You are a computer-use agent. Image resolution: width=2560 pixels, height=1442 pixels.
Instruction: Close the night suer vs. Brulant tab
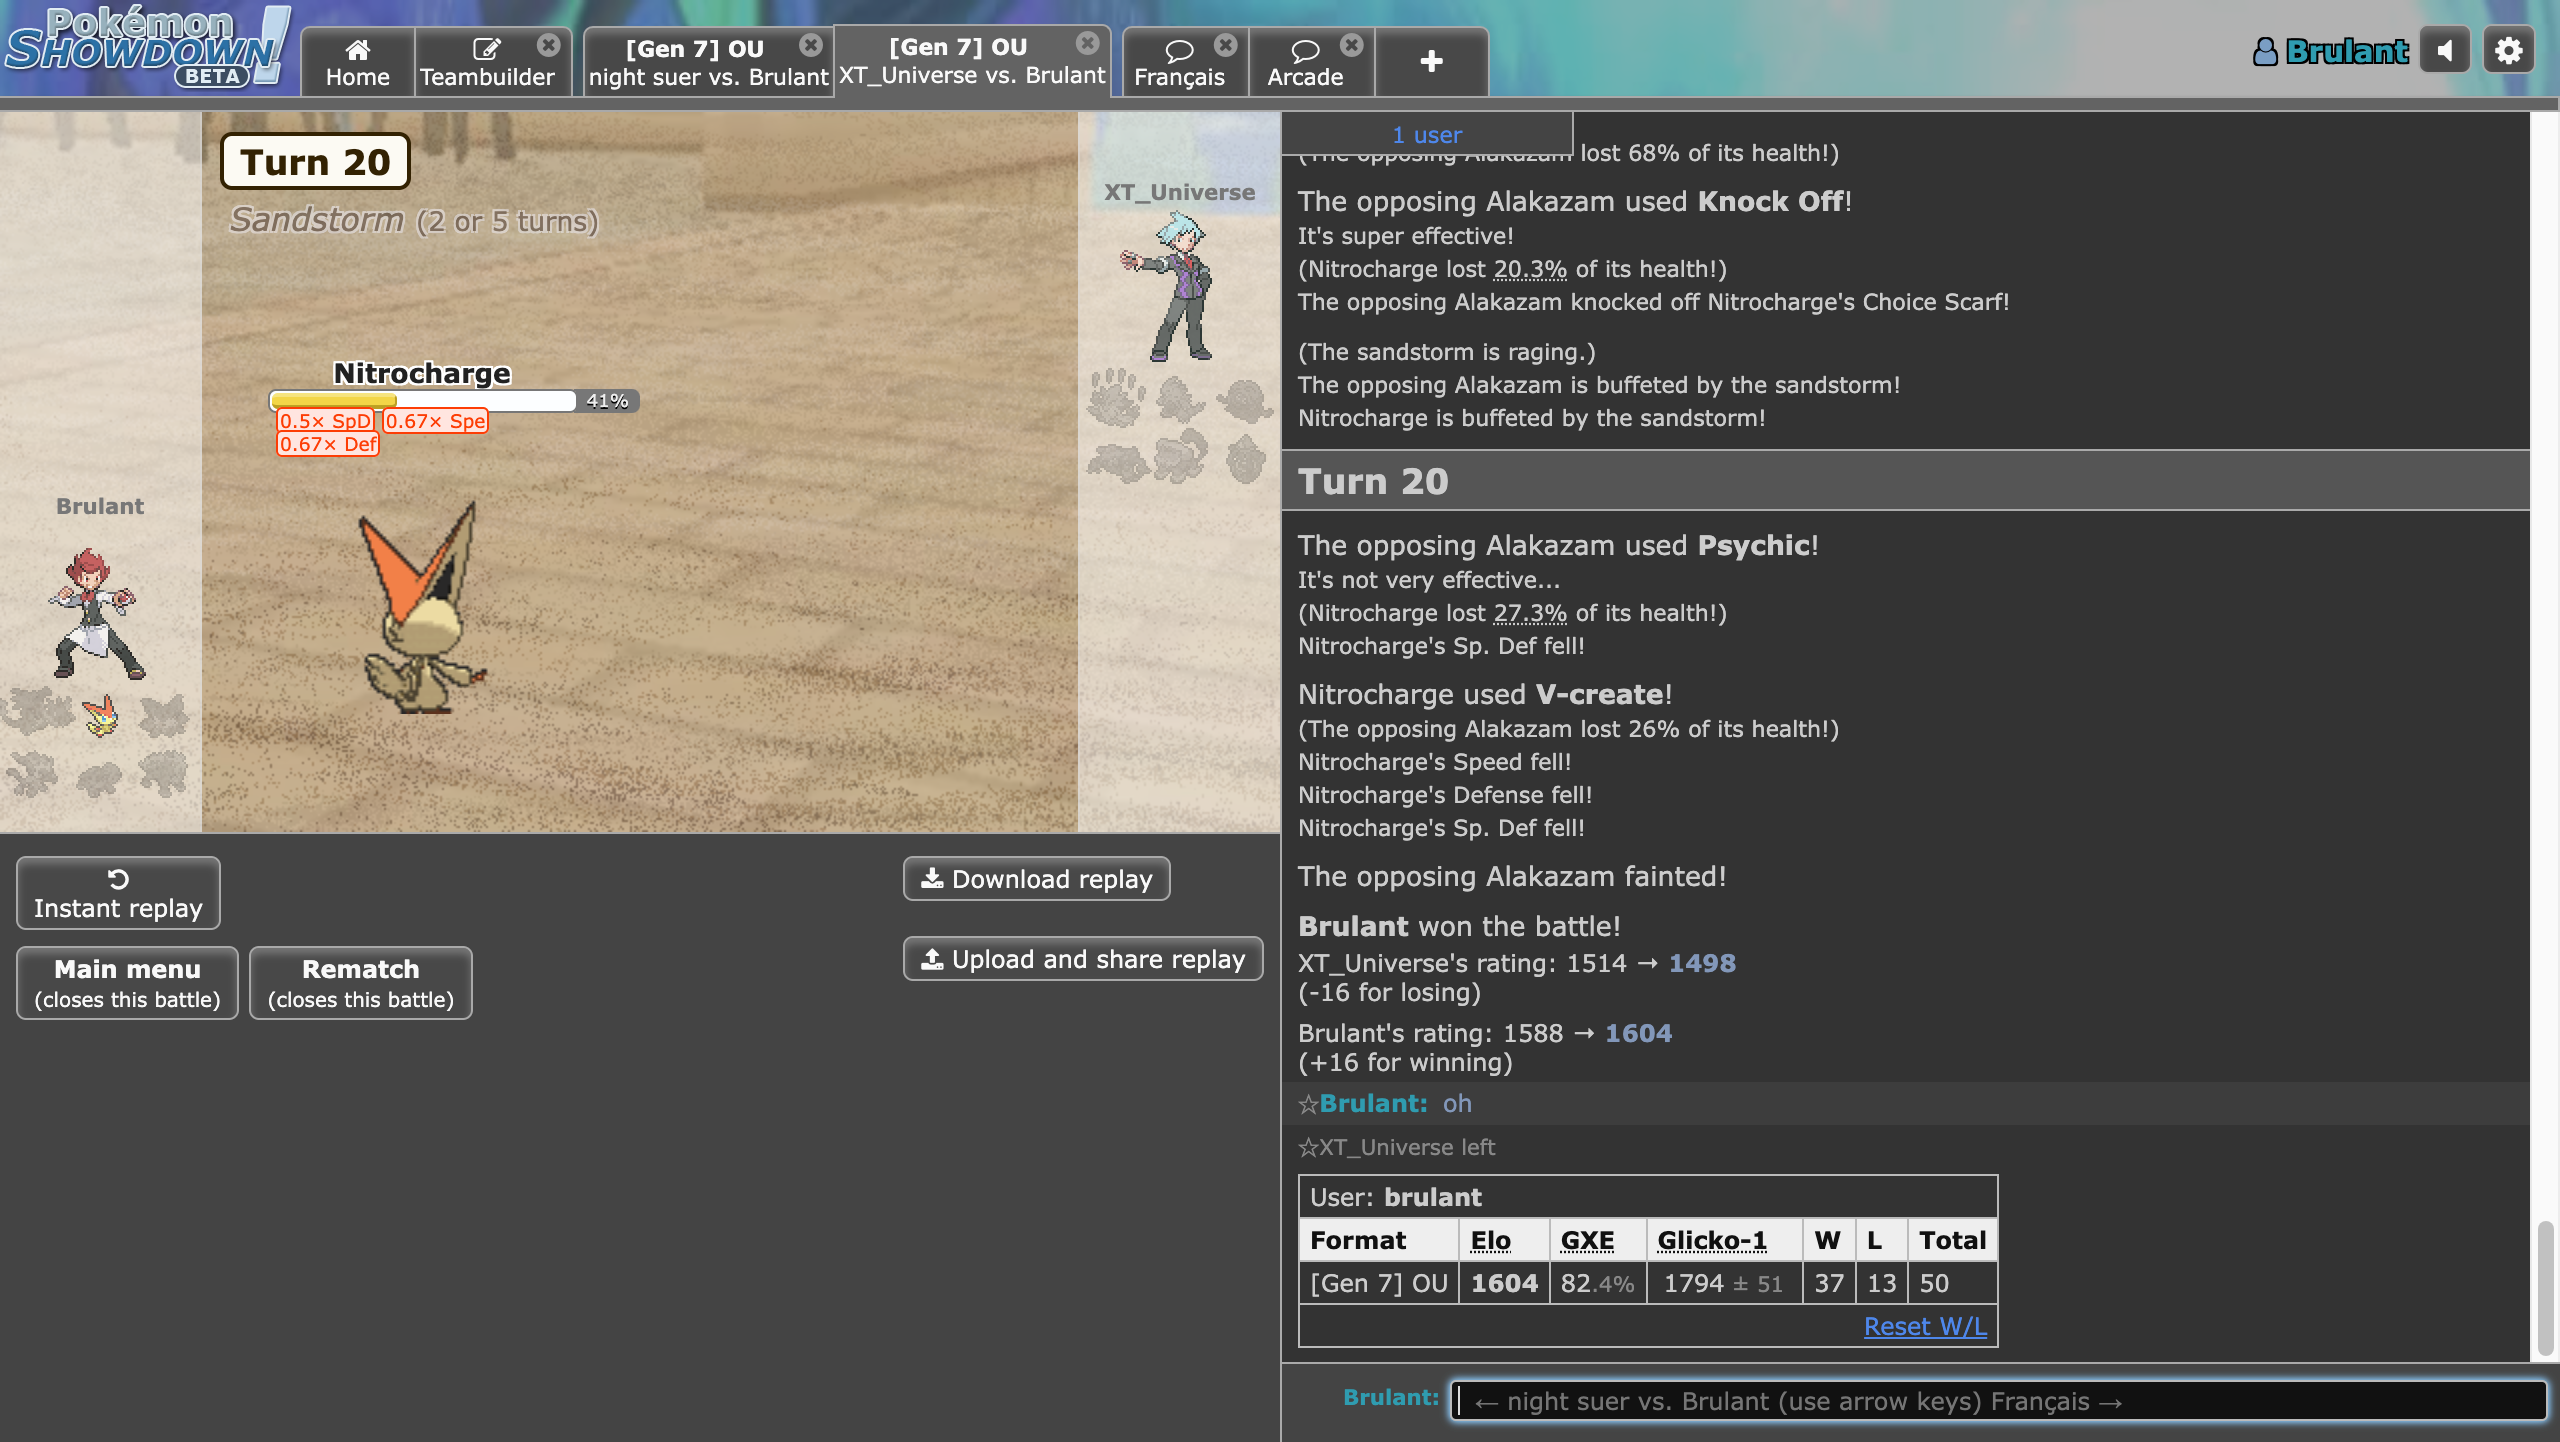tap(811, 45)
